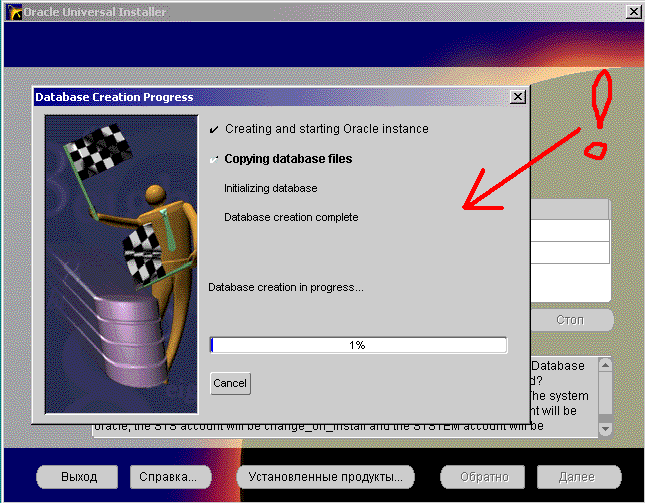Click scroll down arrow in description box
The width and height of the screenshot is (645, 503).
(x=605, y=429)
